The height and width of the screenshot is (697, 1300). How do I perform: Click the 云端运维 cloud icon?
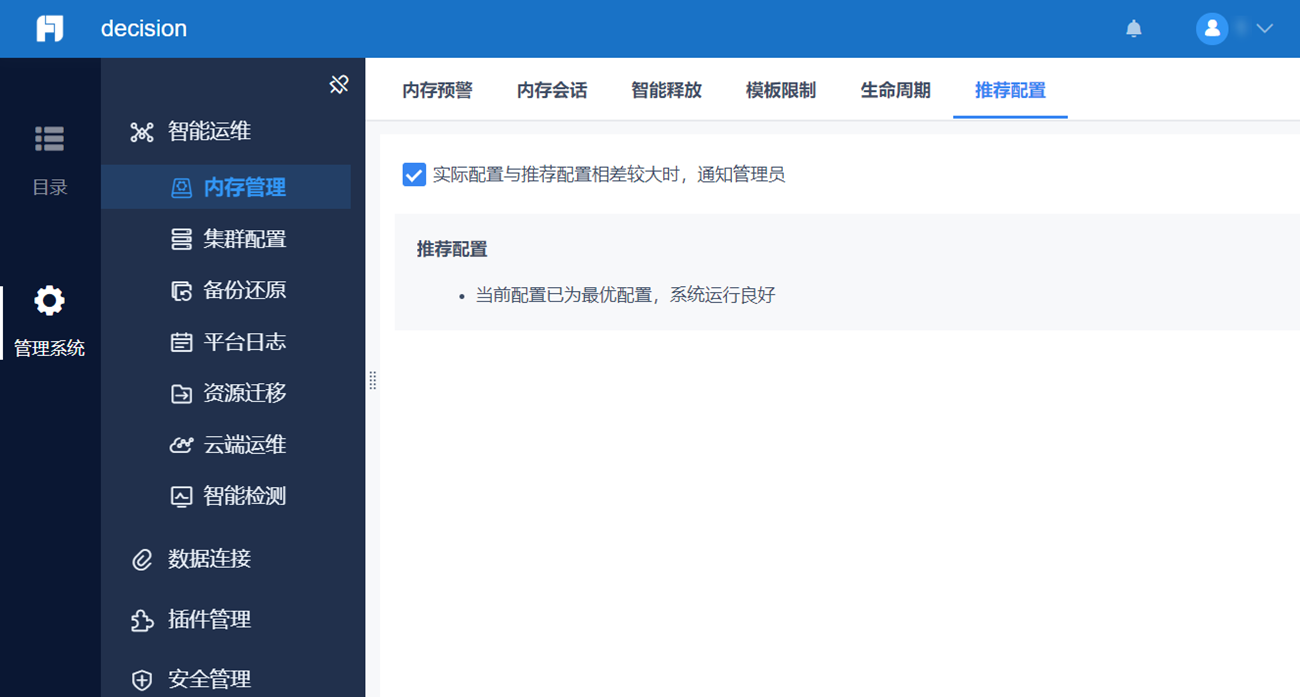coord(181,445)
